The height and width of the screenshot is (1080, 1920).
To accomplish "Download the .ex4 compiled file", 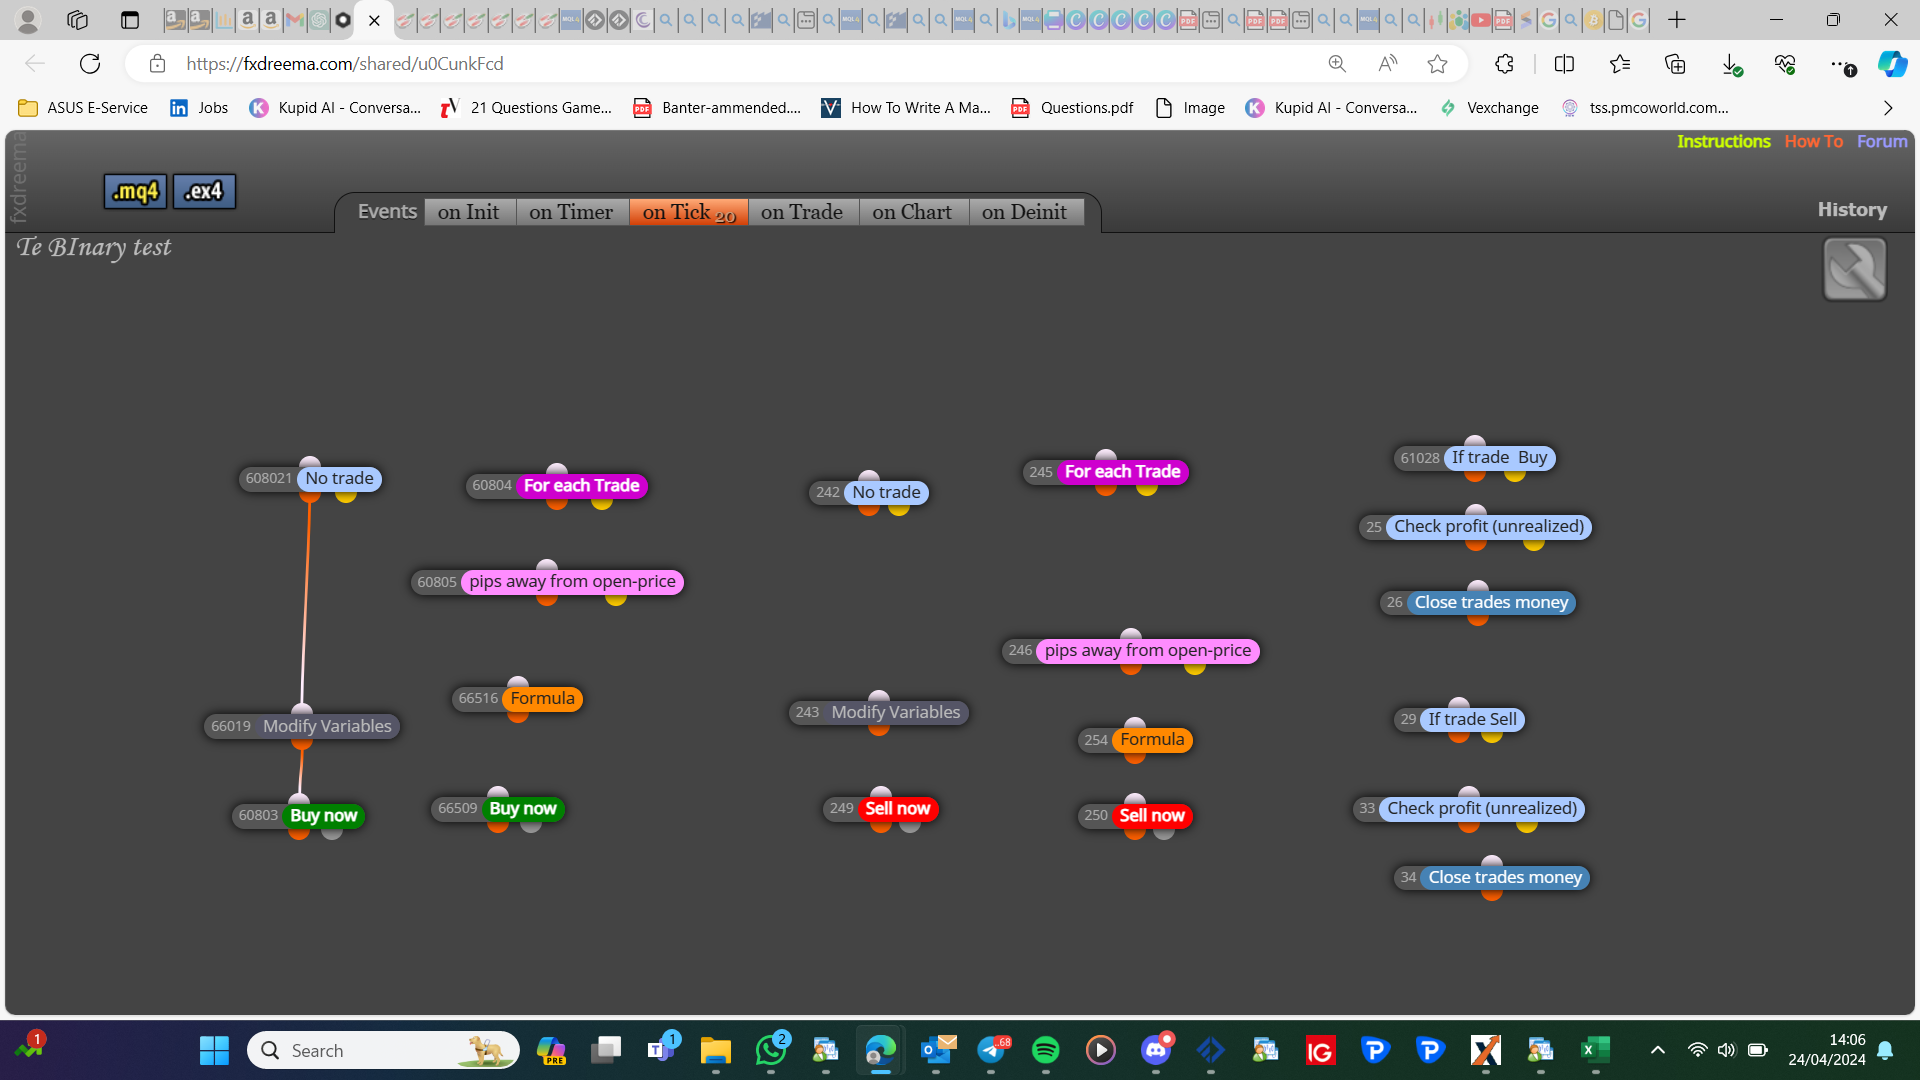I will (x=204, y=191).
